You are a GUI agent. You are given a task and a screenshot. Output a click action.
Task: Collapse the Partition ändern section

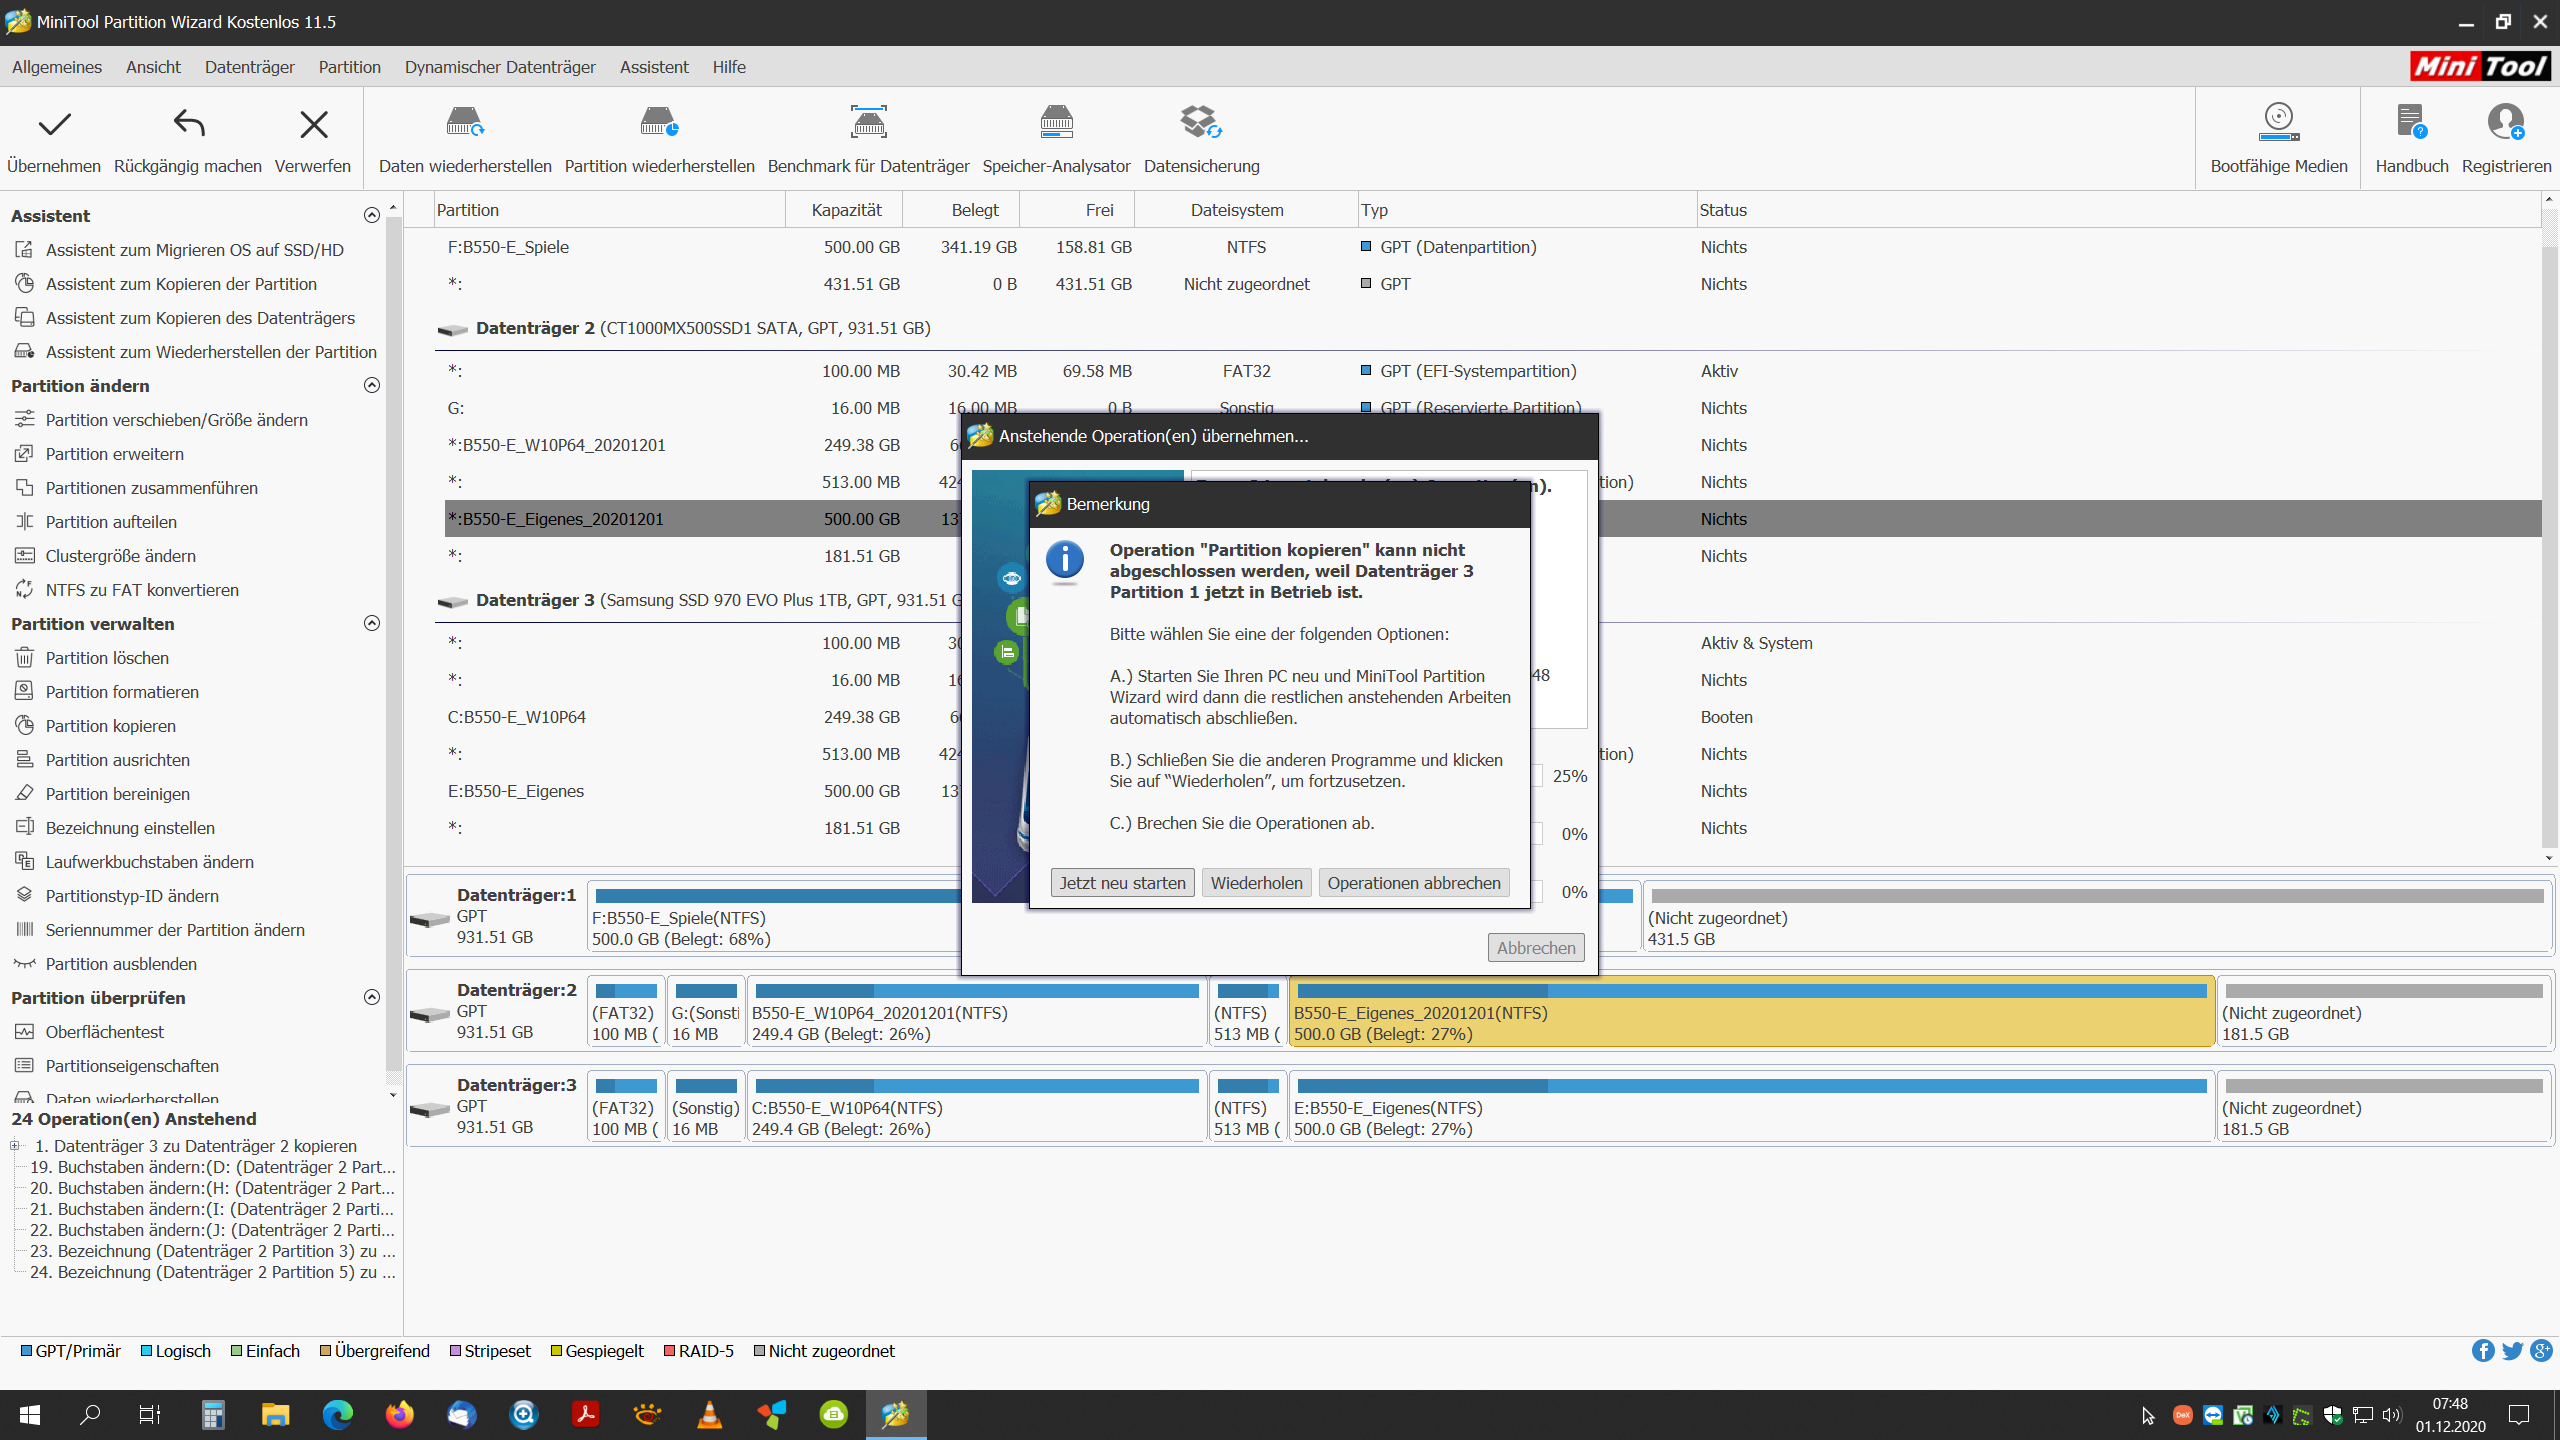[x=372, y=385]
